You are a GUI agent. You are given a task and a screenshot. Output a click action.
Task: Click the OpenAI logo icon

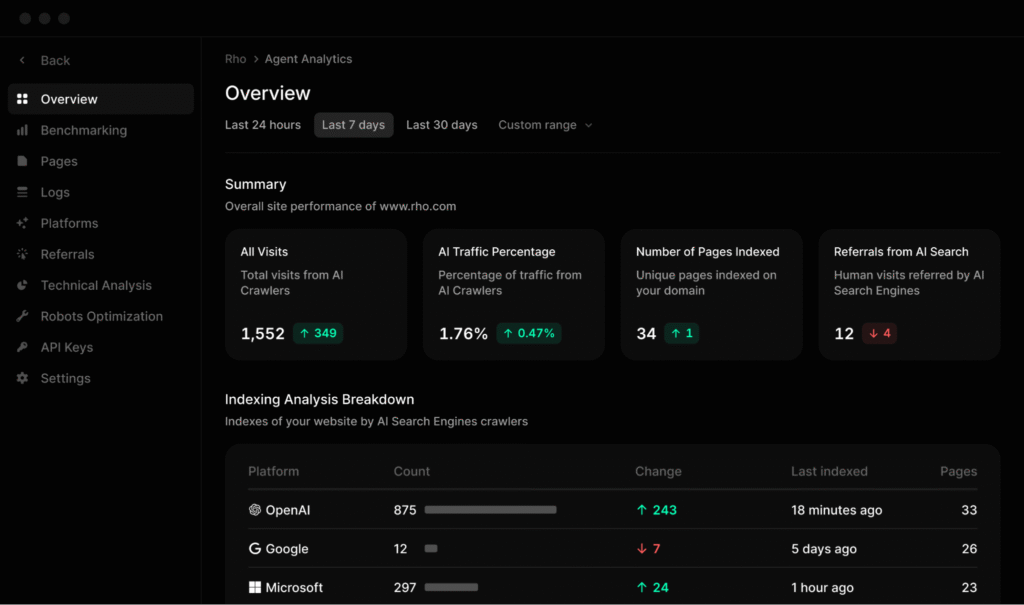point(255,510)
